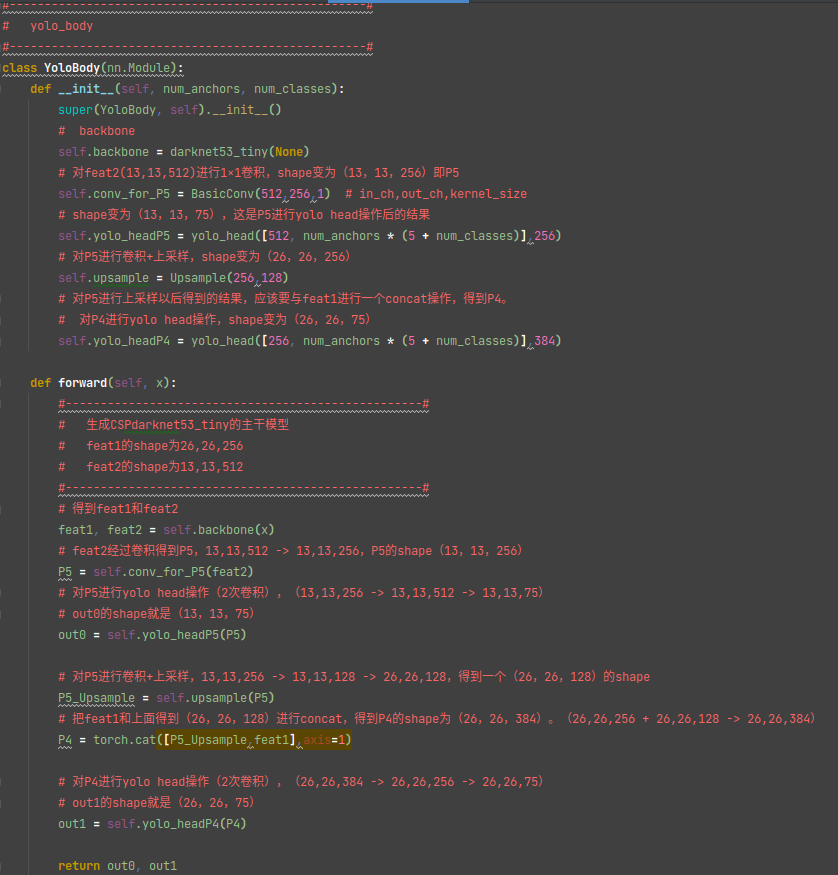This screenshot has width=838, height=875.
Task: Click the forward method definition
Action: pos(83,382)
